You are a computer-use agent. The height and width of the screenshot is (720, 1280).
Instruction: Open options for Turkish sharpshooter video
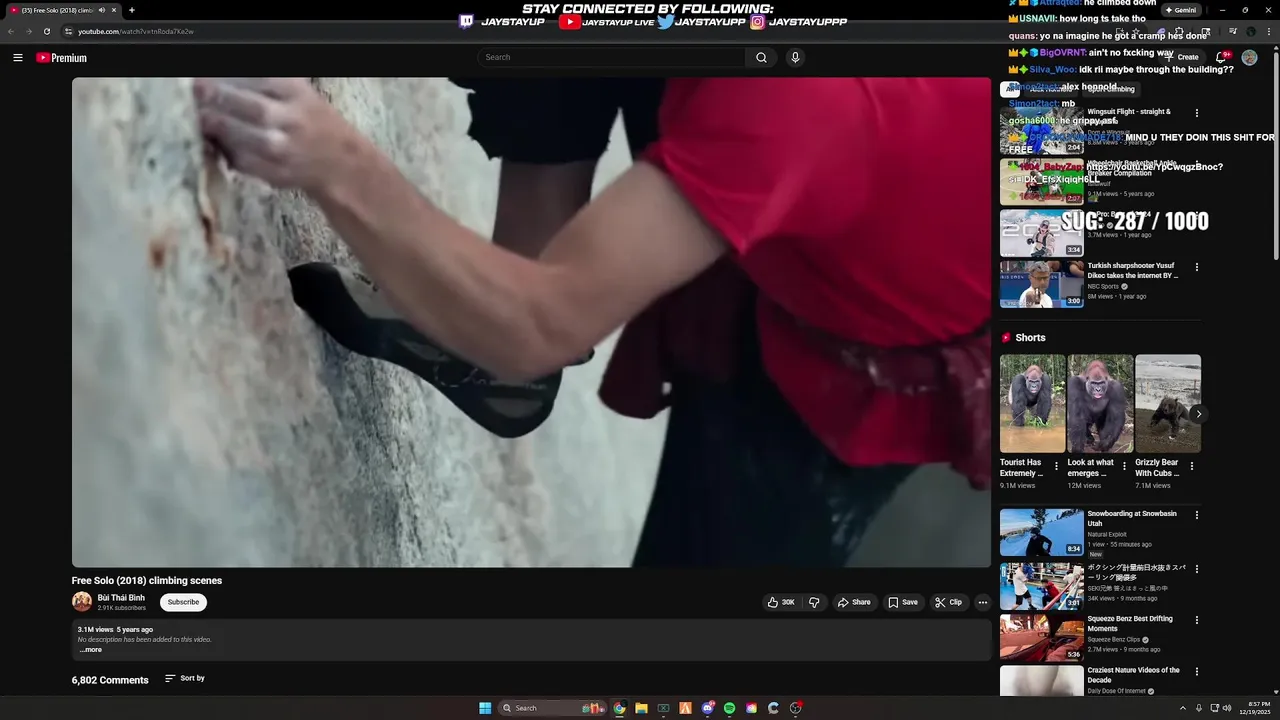pyautogui.click(x=1196, y=267)
